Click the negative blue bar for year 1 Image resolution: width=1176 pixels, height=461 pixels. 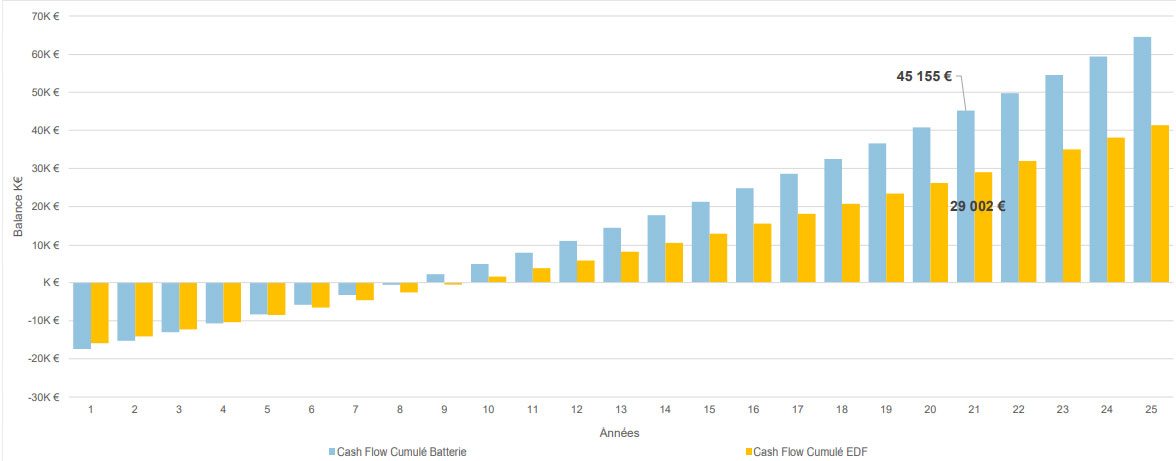(x=82, y=315)
